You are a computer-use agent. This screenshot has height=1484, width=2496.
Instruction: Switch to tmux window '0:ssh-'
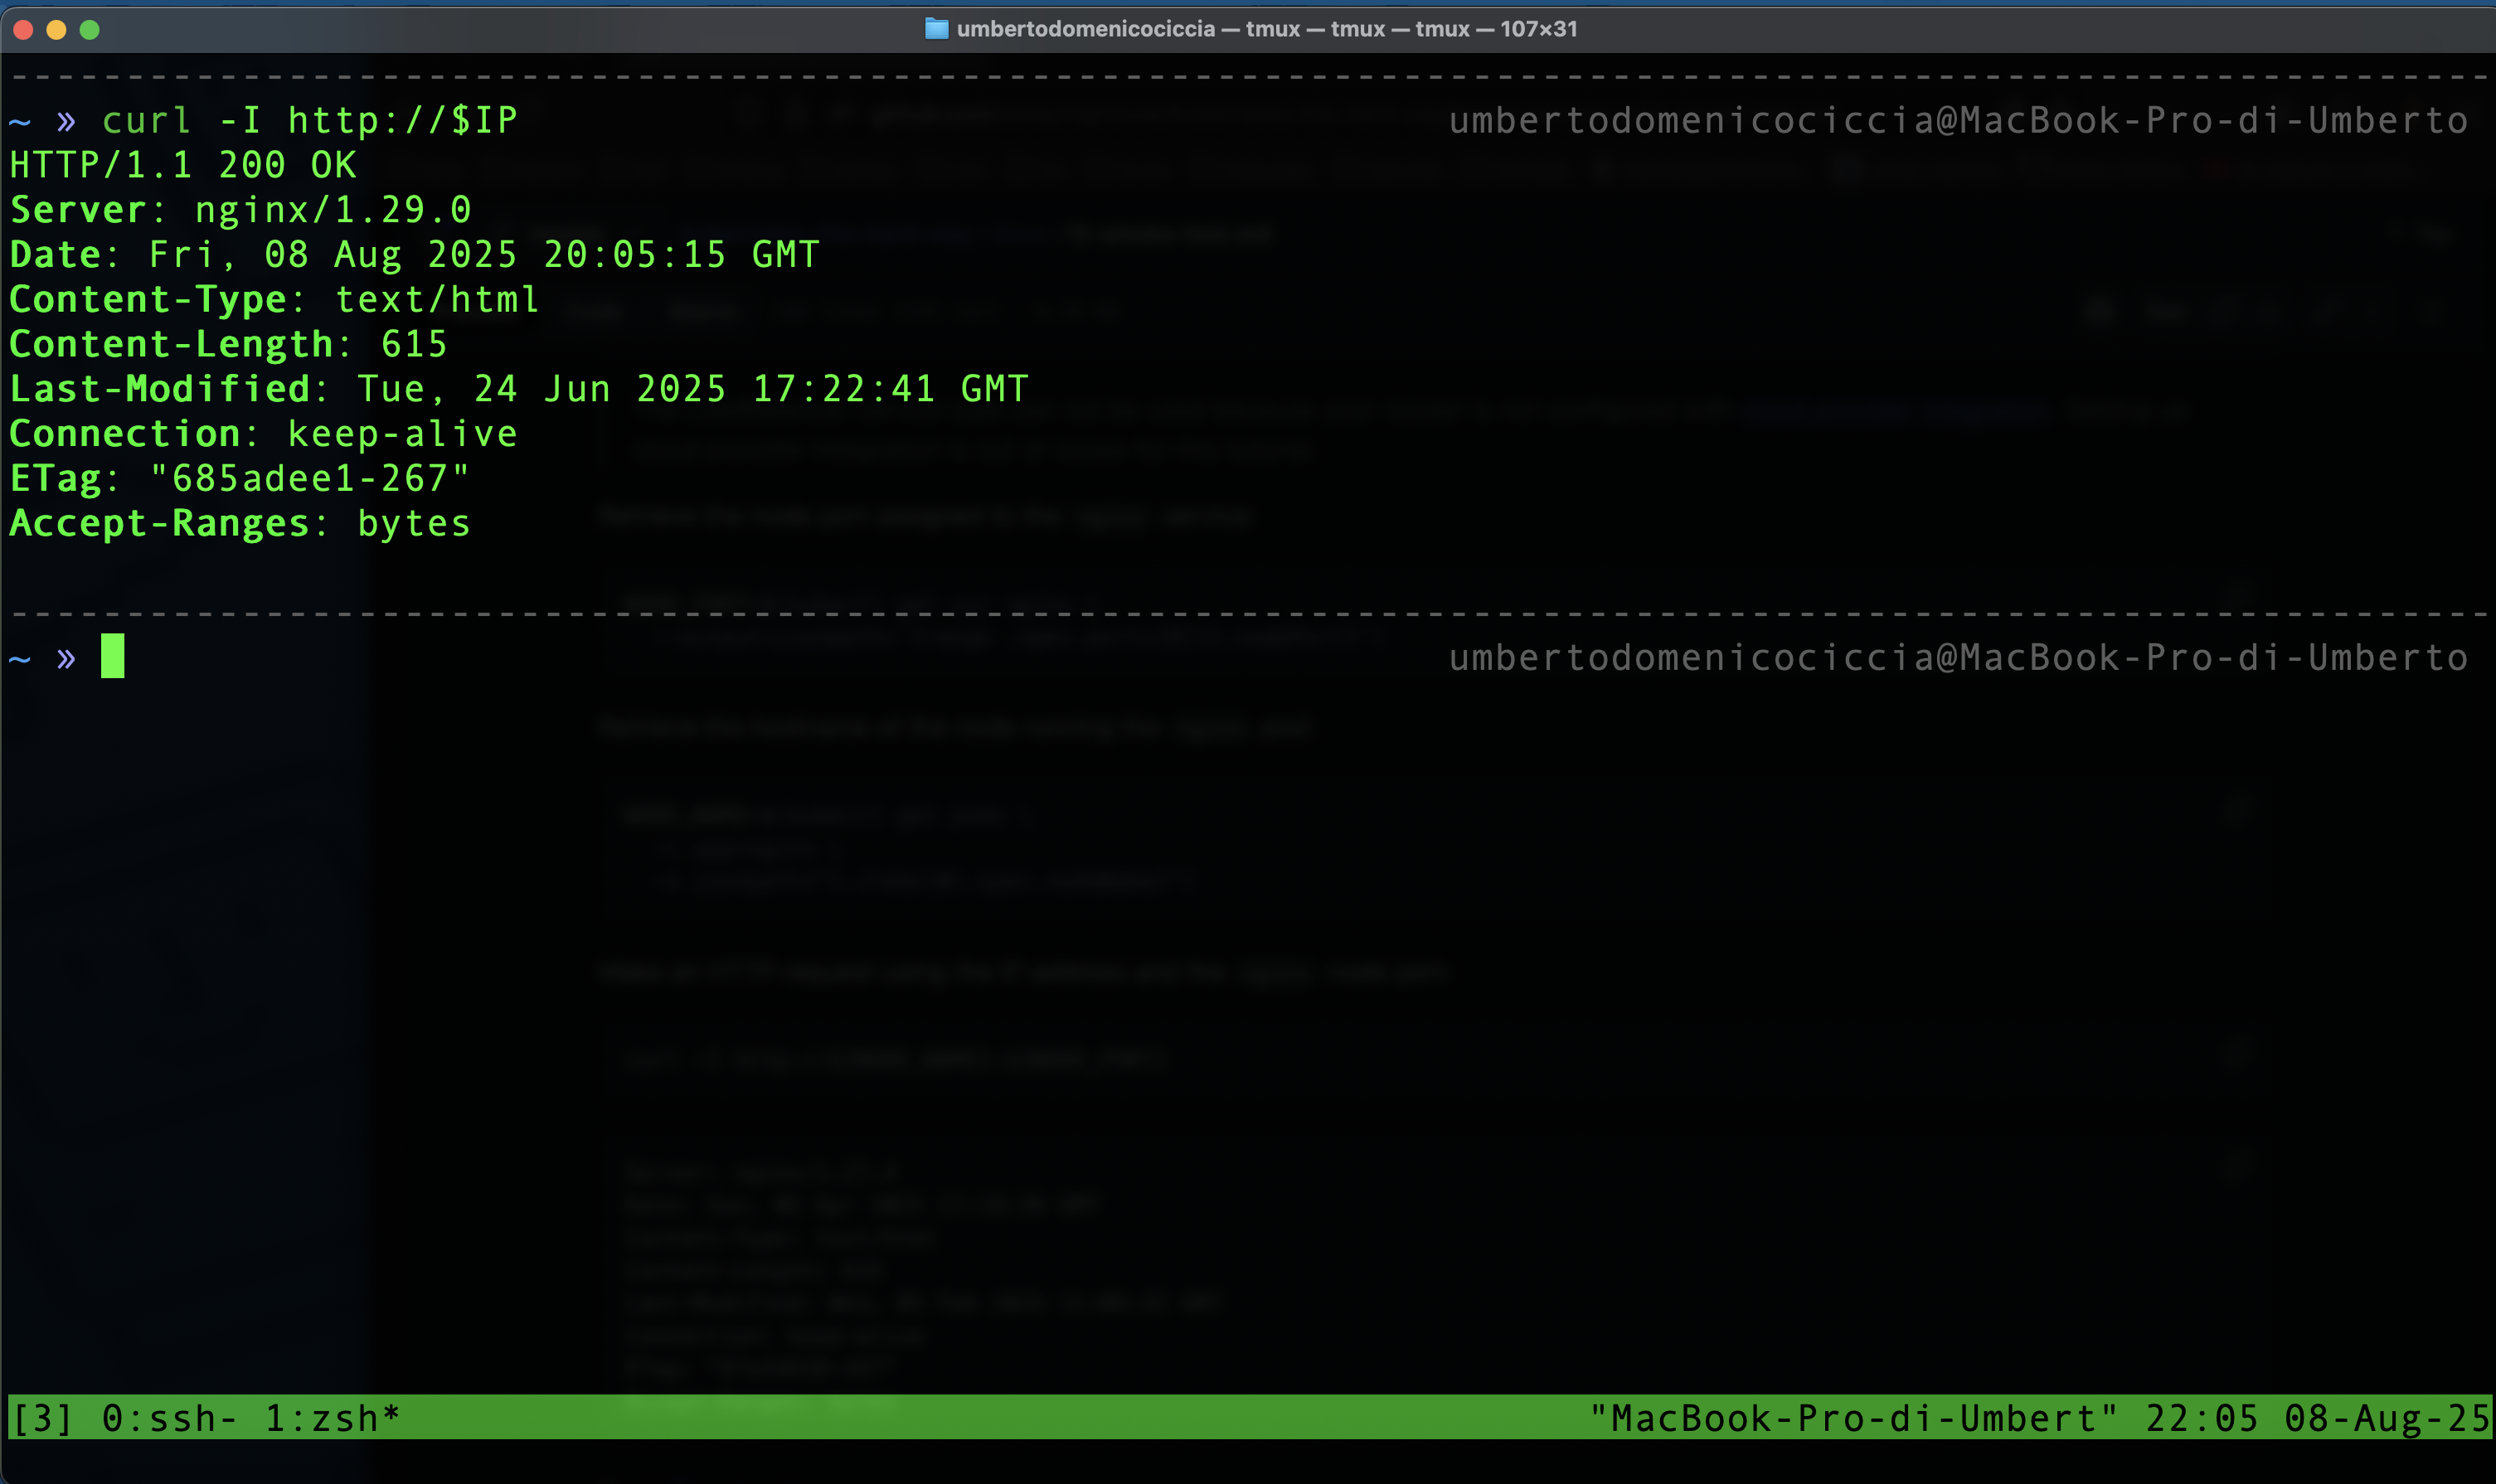tap(170, 1418)
